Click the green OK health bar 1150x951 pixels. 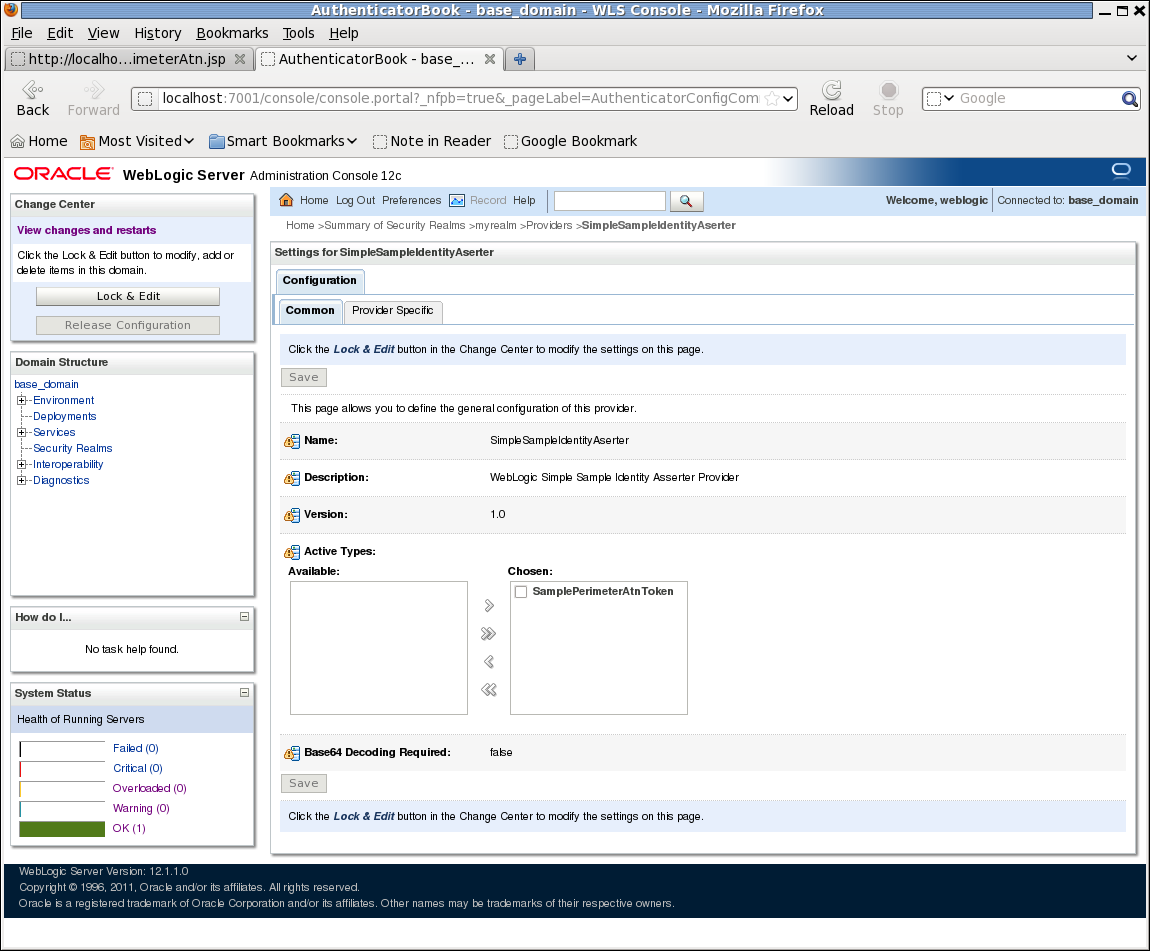[62, 828]
